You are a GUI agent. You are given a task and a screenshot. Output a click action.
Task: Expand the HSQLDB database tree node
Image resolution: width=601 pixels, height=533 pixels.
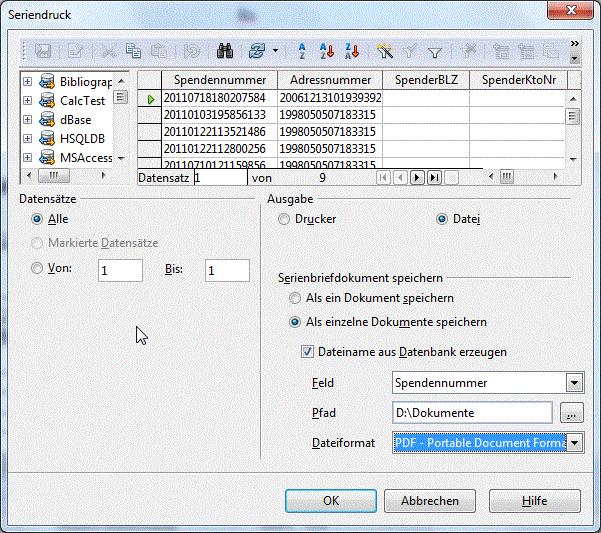27,138
